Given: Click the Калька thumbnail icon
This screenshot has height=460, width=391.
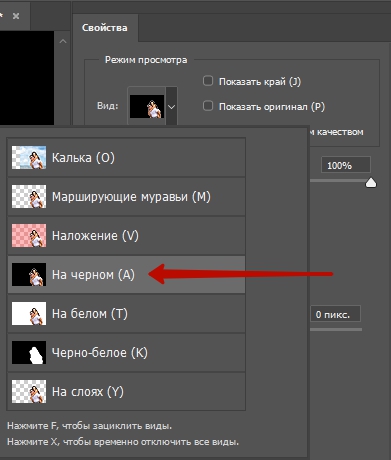Looking at the screenshot, I should 29,157.
